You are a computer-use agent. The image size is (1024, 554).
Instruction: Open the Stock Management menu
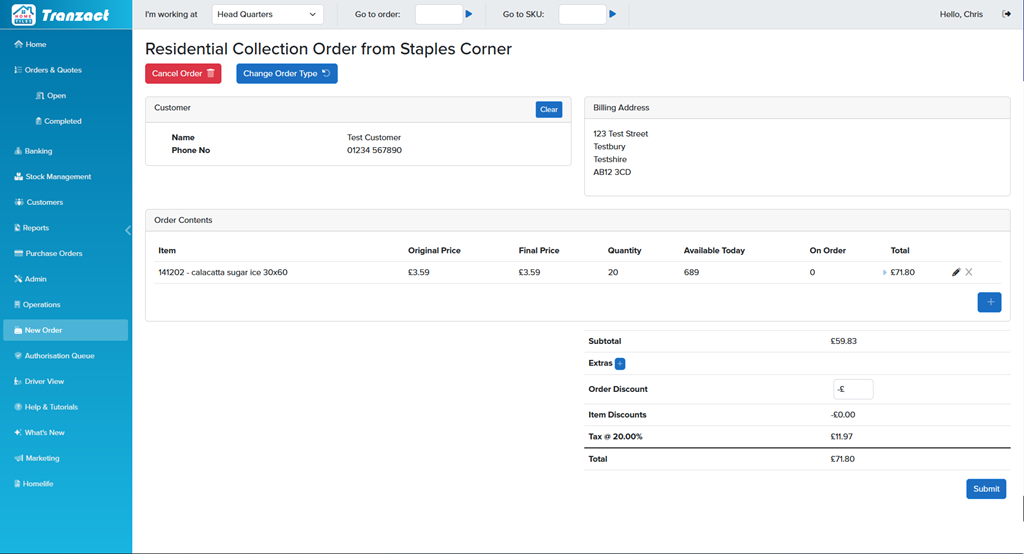[x=58, y=177]
